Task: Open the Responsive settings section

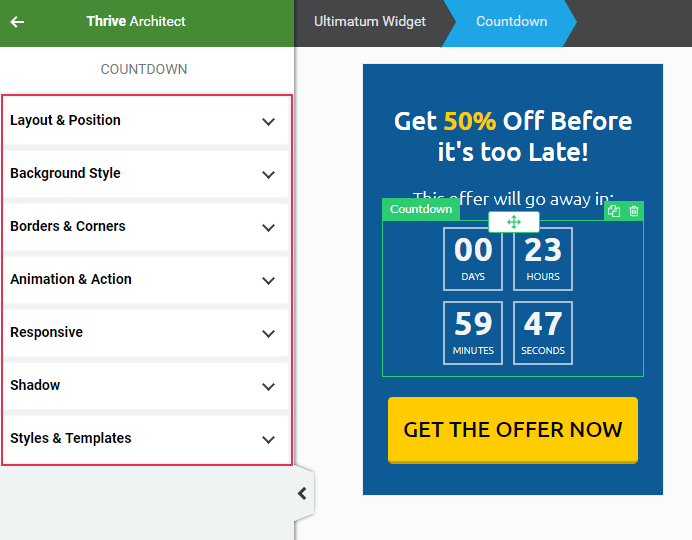Action: 146,332
